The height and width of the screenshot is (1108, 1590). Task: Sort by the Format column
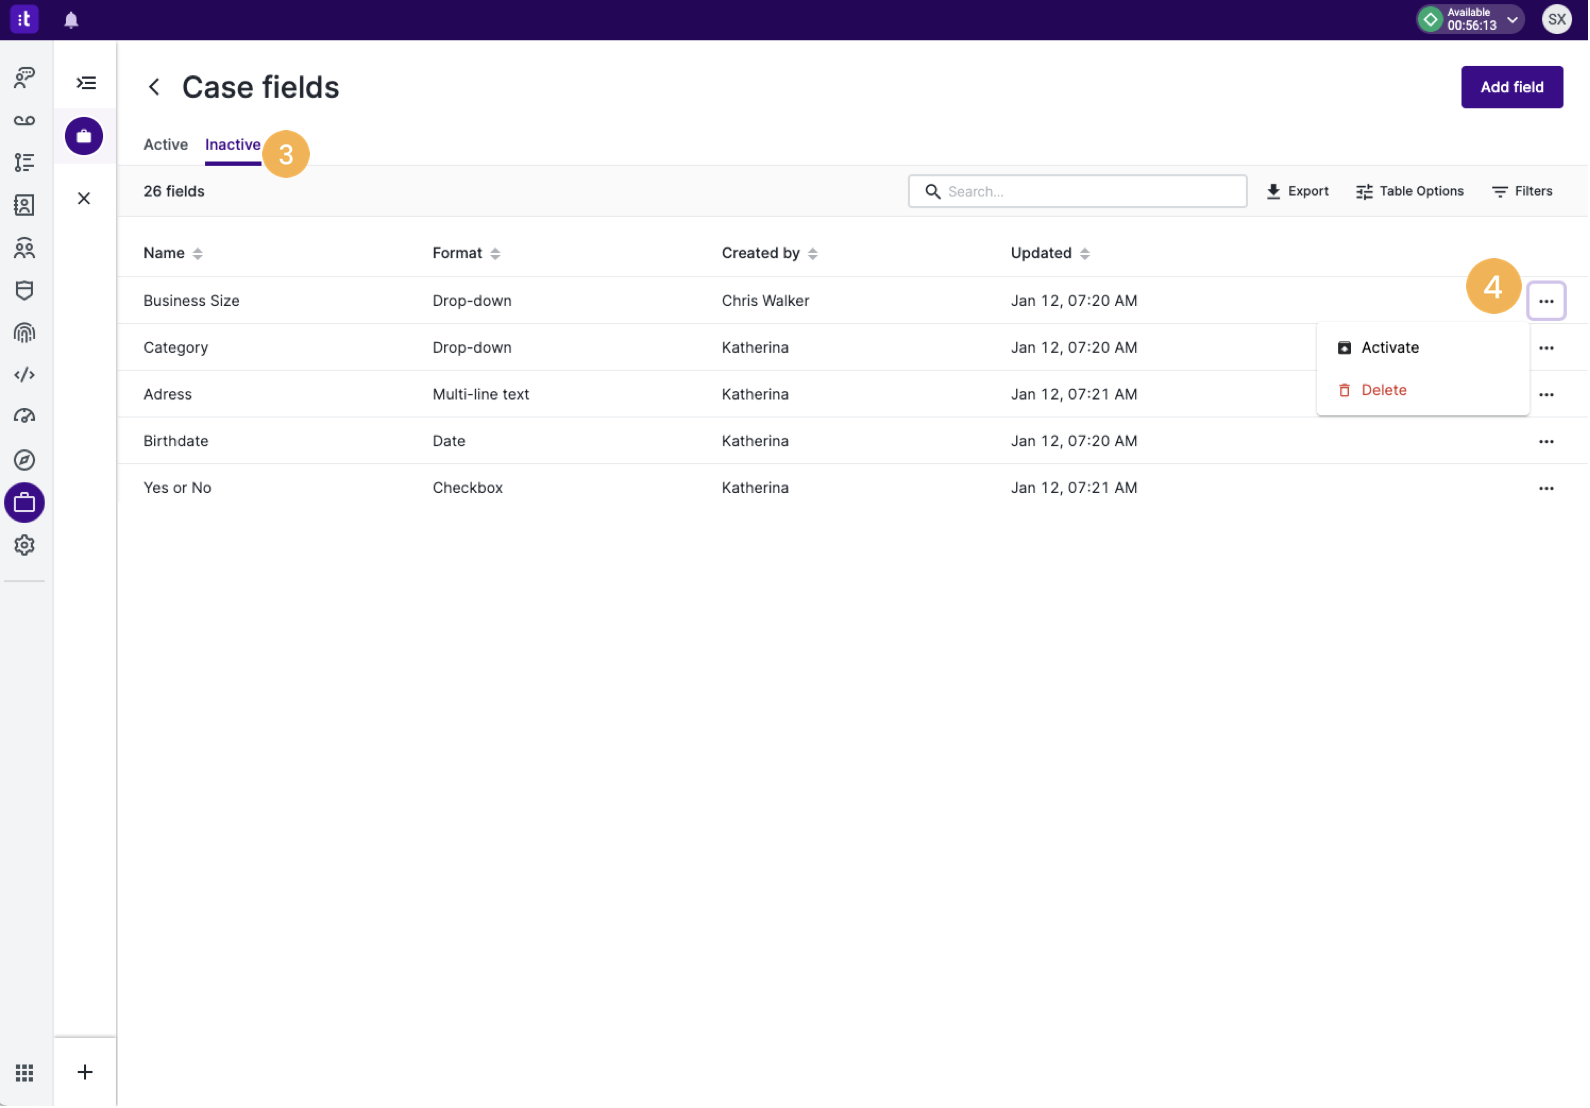click(466, 253)
